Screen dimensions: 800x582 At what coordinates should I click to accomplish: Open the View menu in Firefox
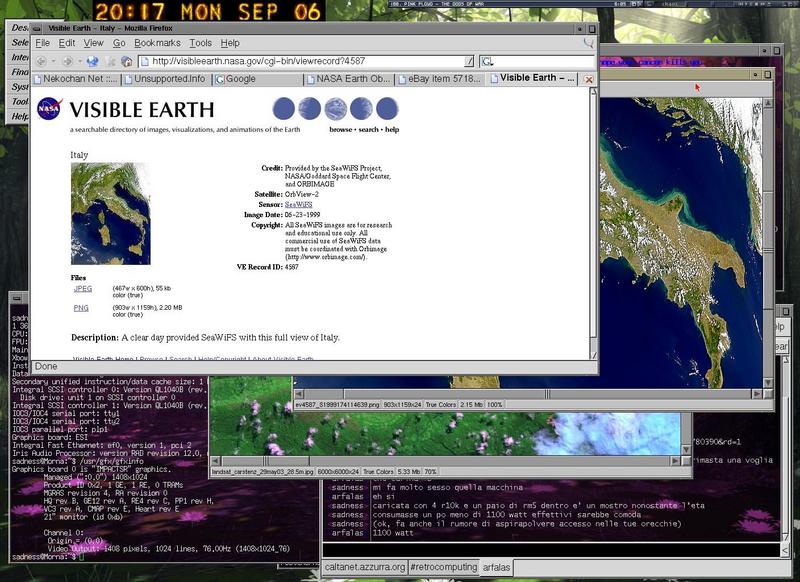coord(93,43)
